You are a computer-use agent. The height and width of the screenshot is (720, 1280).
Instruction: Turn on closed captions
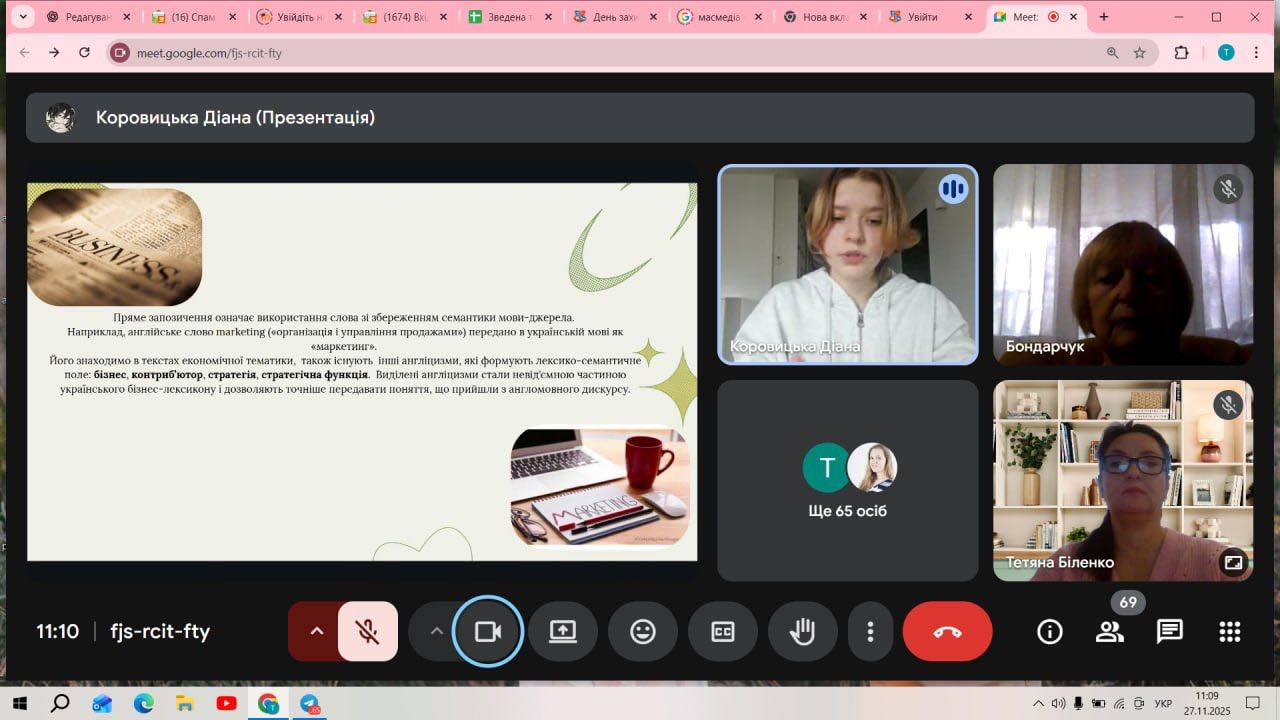[x=722, y=631]
